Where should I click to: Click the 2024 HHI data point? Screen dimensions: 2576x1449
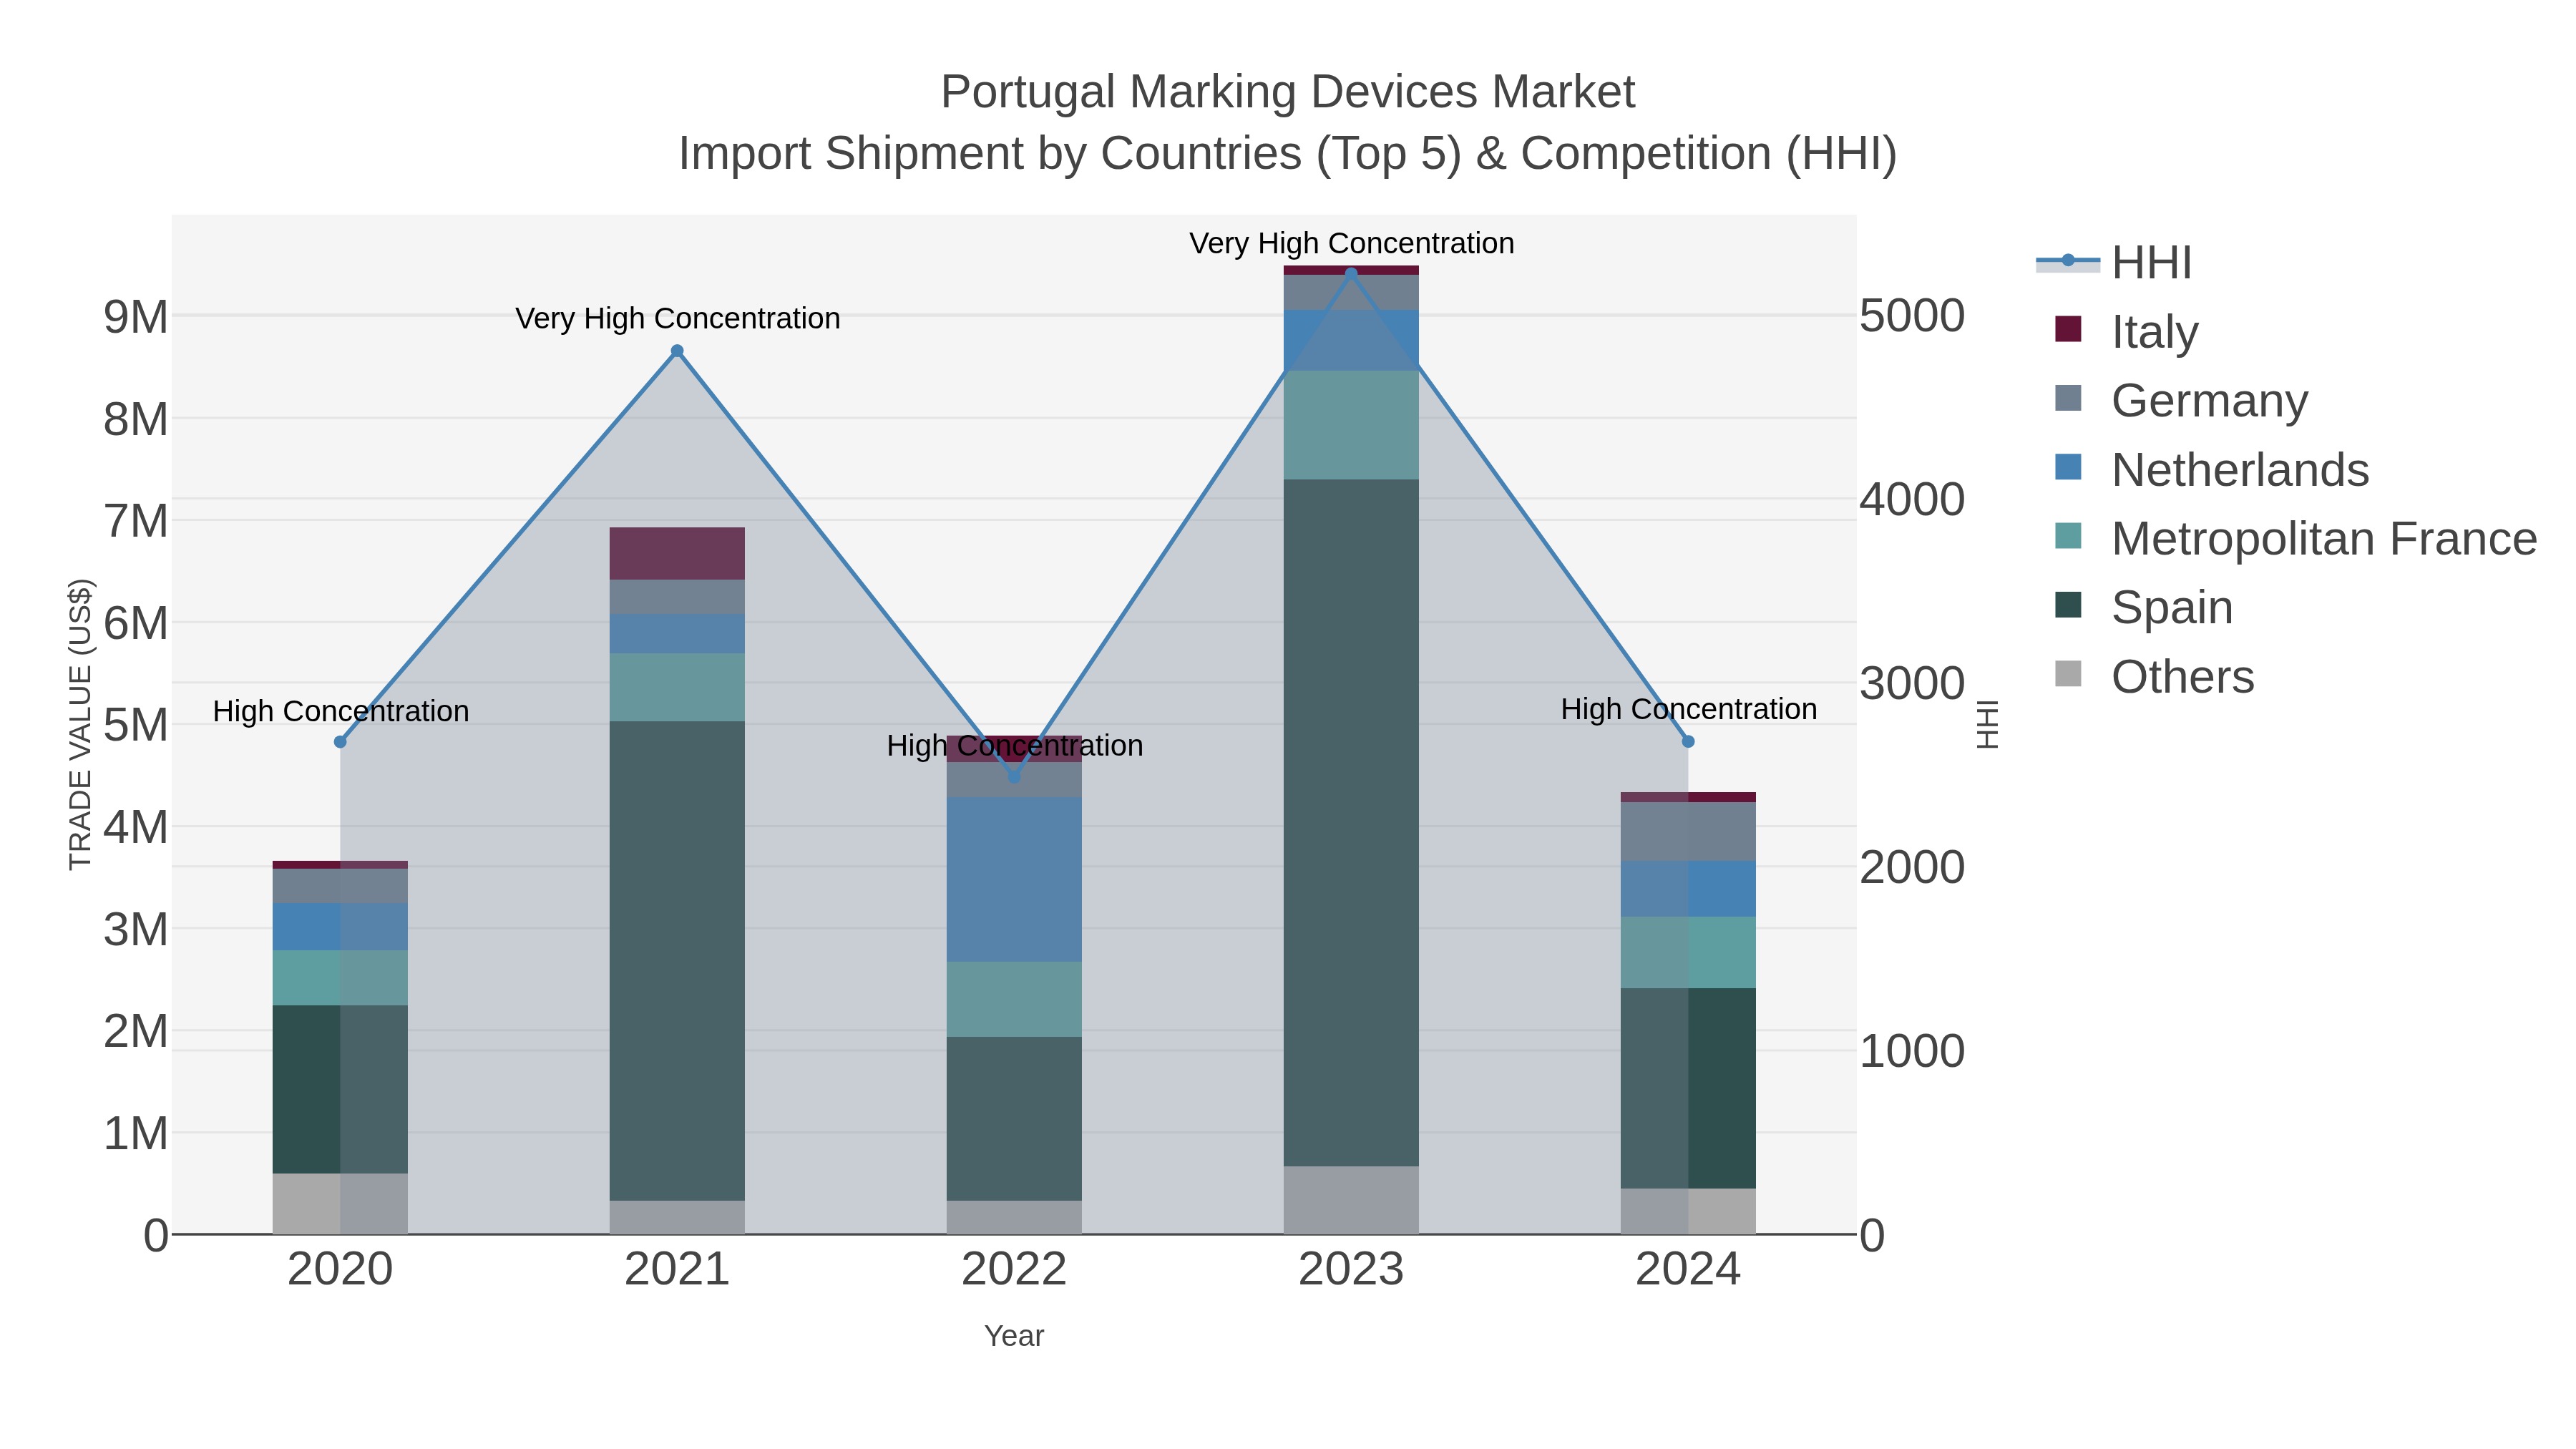(1688, 742)
